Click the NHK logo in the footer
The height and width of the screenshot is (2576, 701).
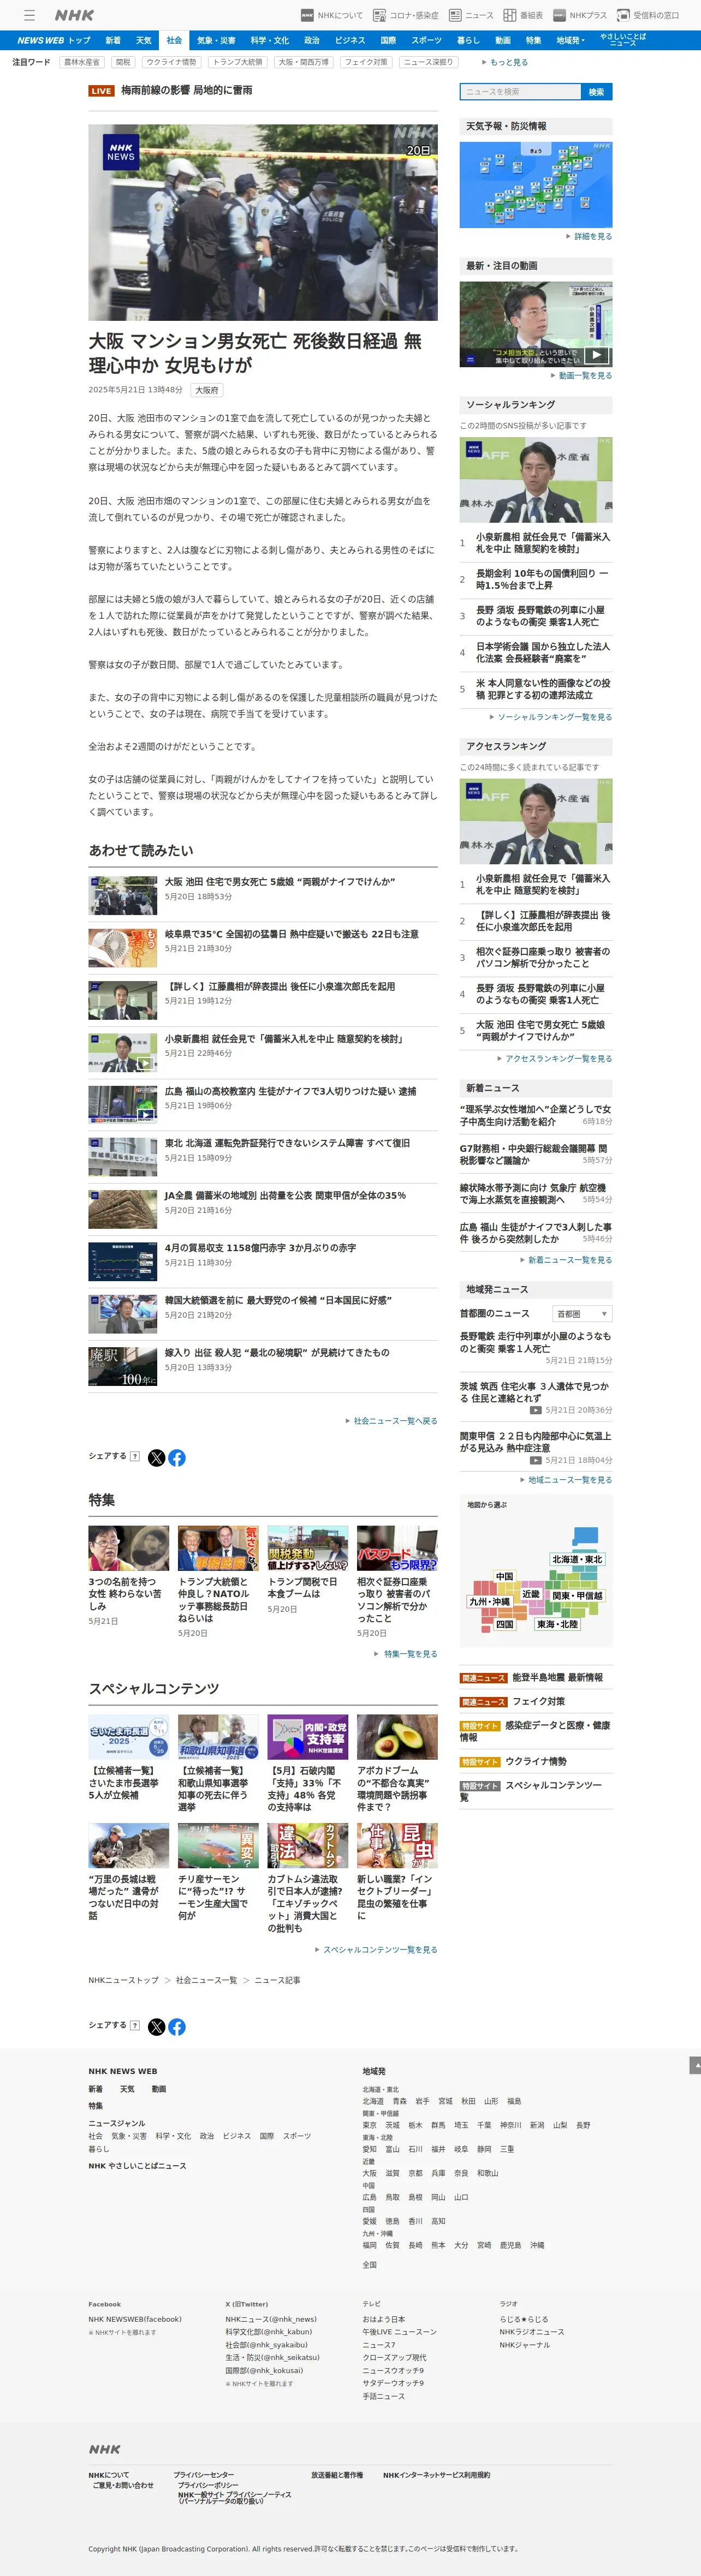coord(104,2450)
